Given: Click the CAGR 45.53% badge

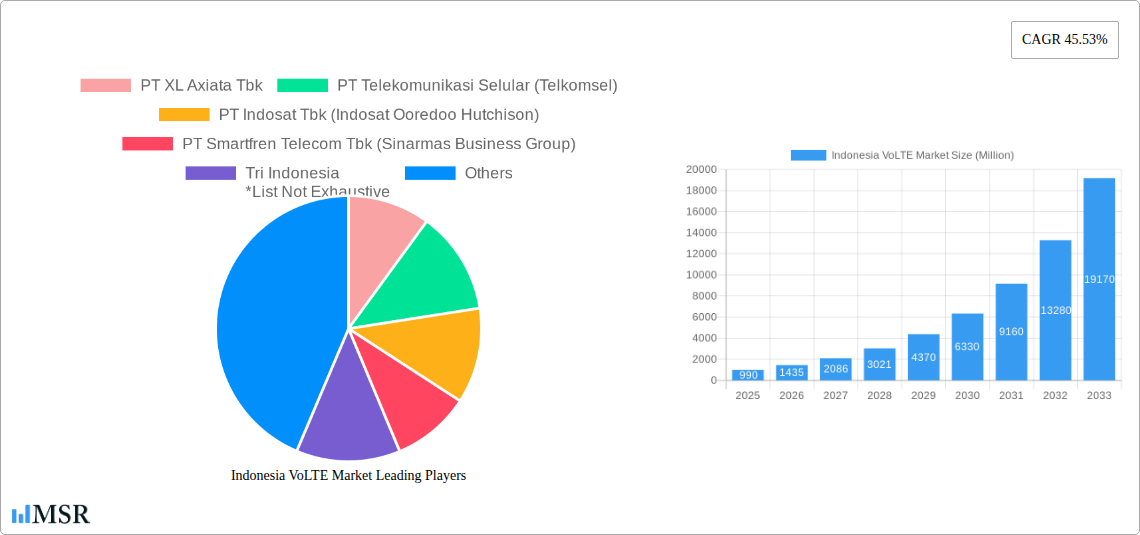Looking at the screenshot, I should (x=1064, y=40).
